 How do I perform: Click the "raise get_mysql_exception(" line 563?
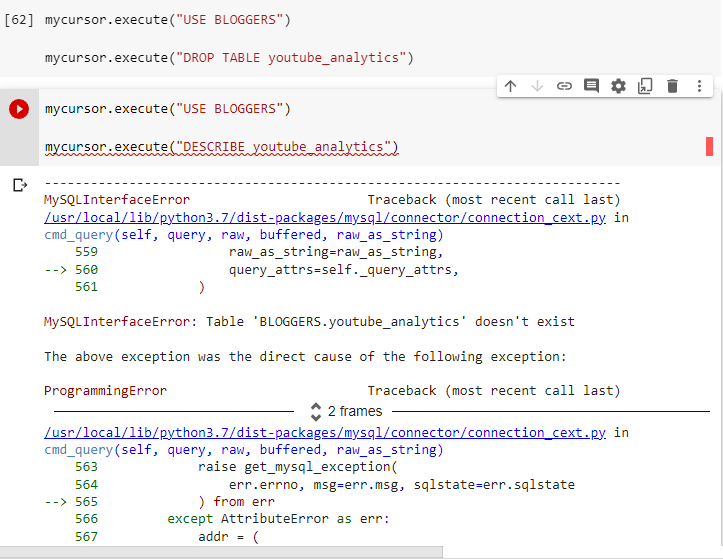click(236, 467)
